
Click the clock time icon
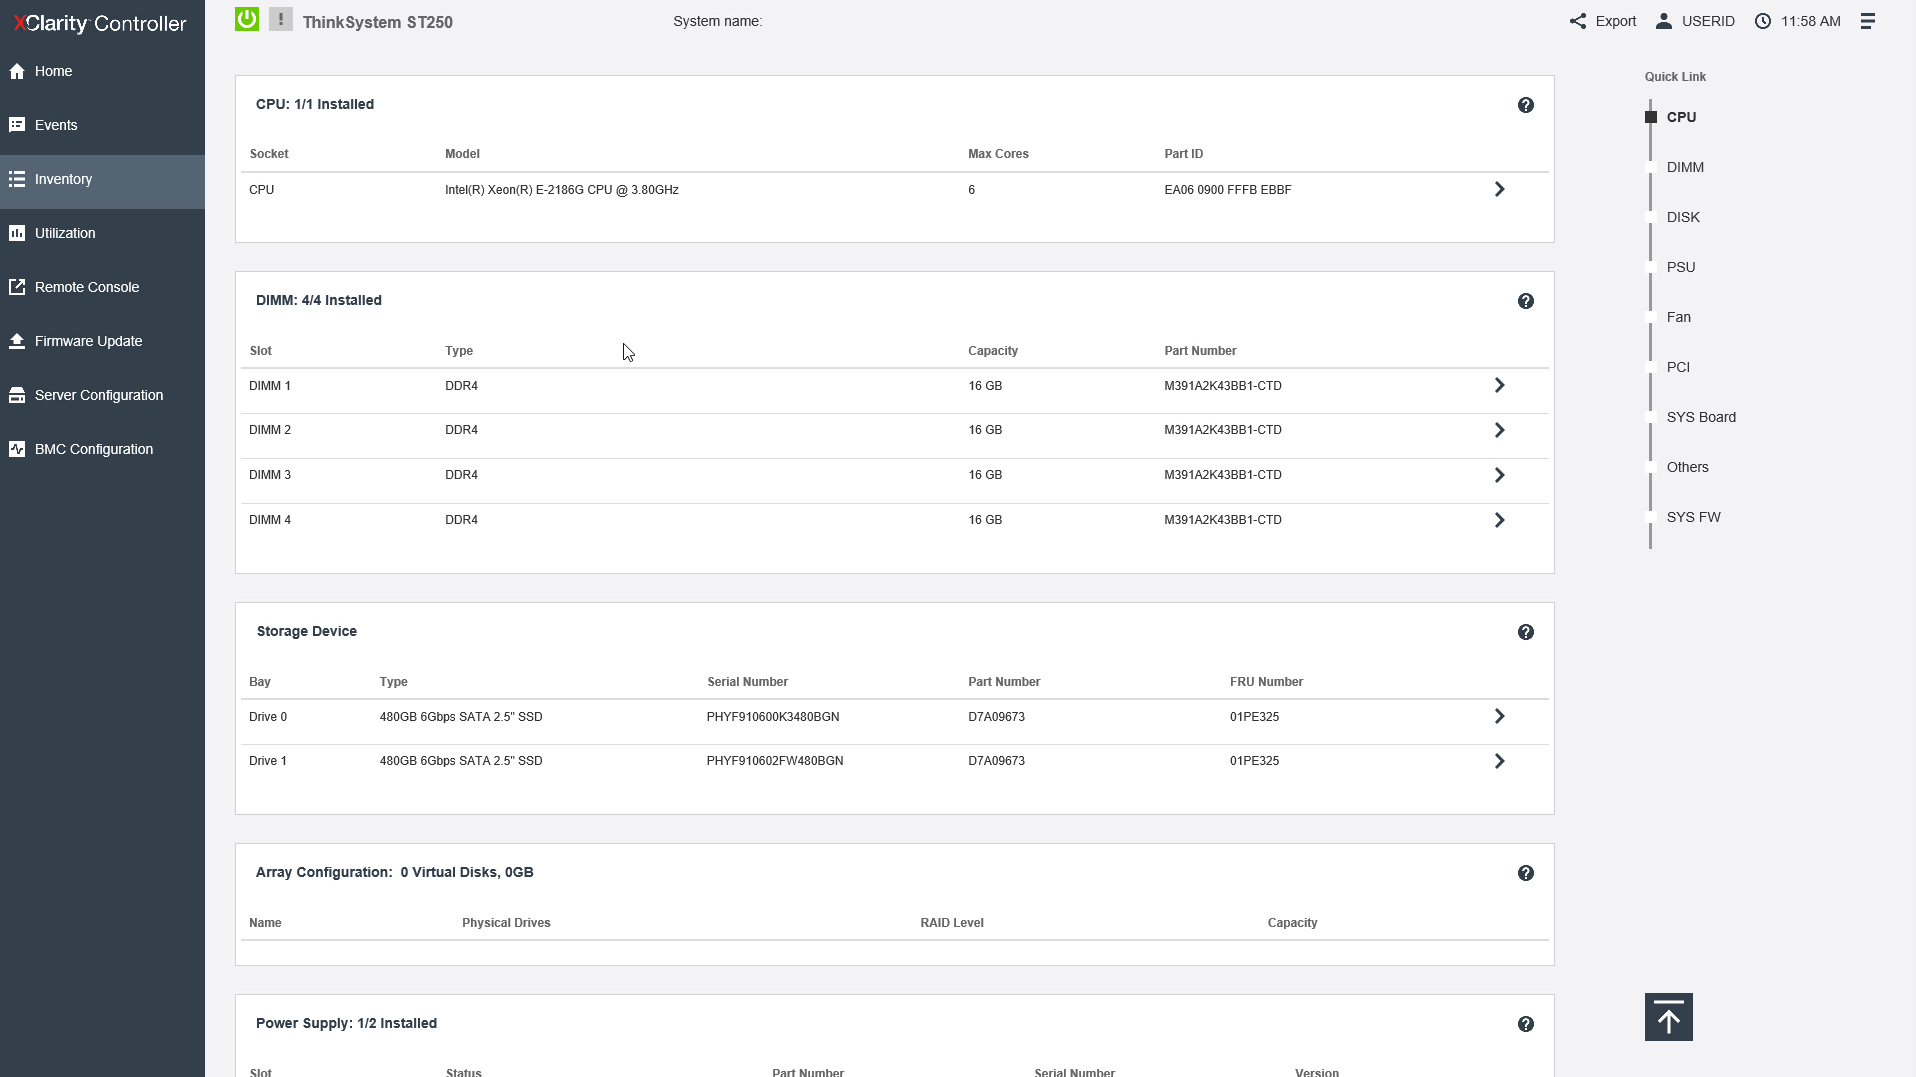(1763, 21)
